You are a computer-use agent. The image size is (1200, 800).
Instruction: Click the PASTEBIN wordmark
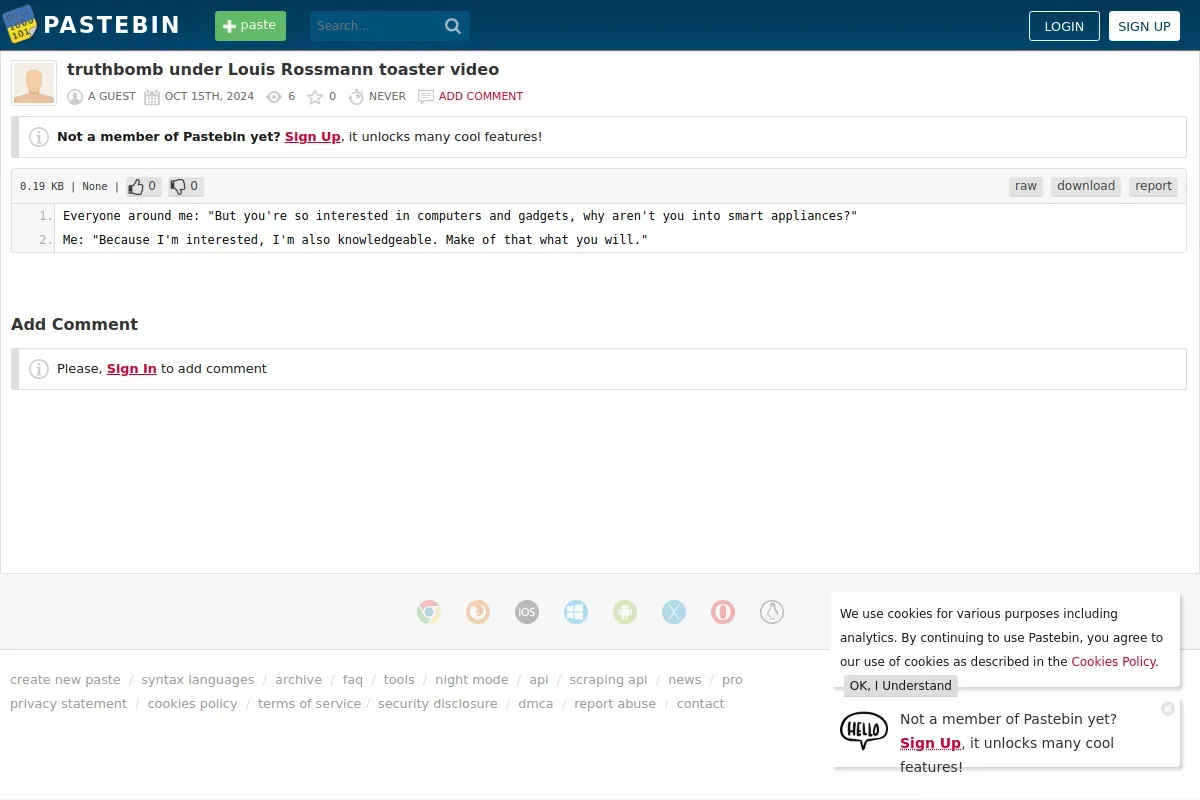[x=112, y=26]
